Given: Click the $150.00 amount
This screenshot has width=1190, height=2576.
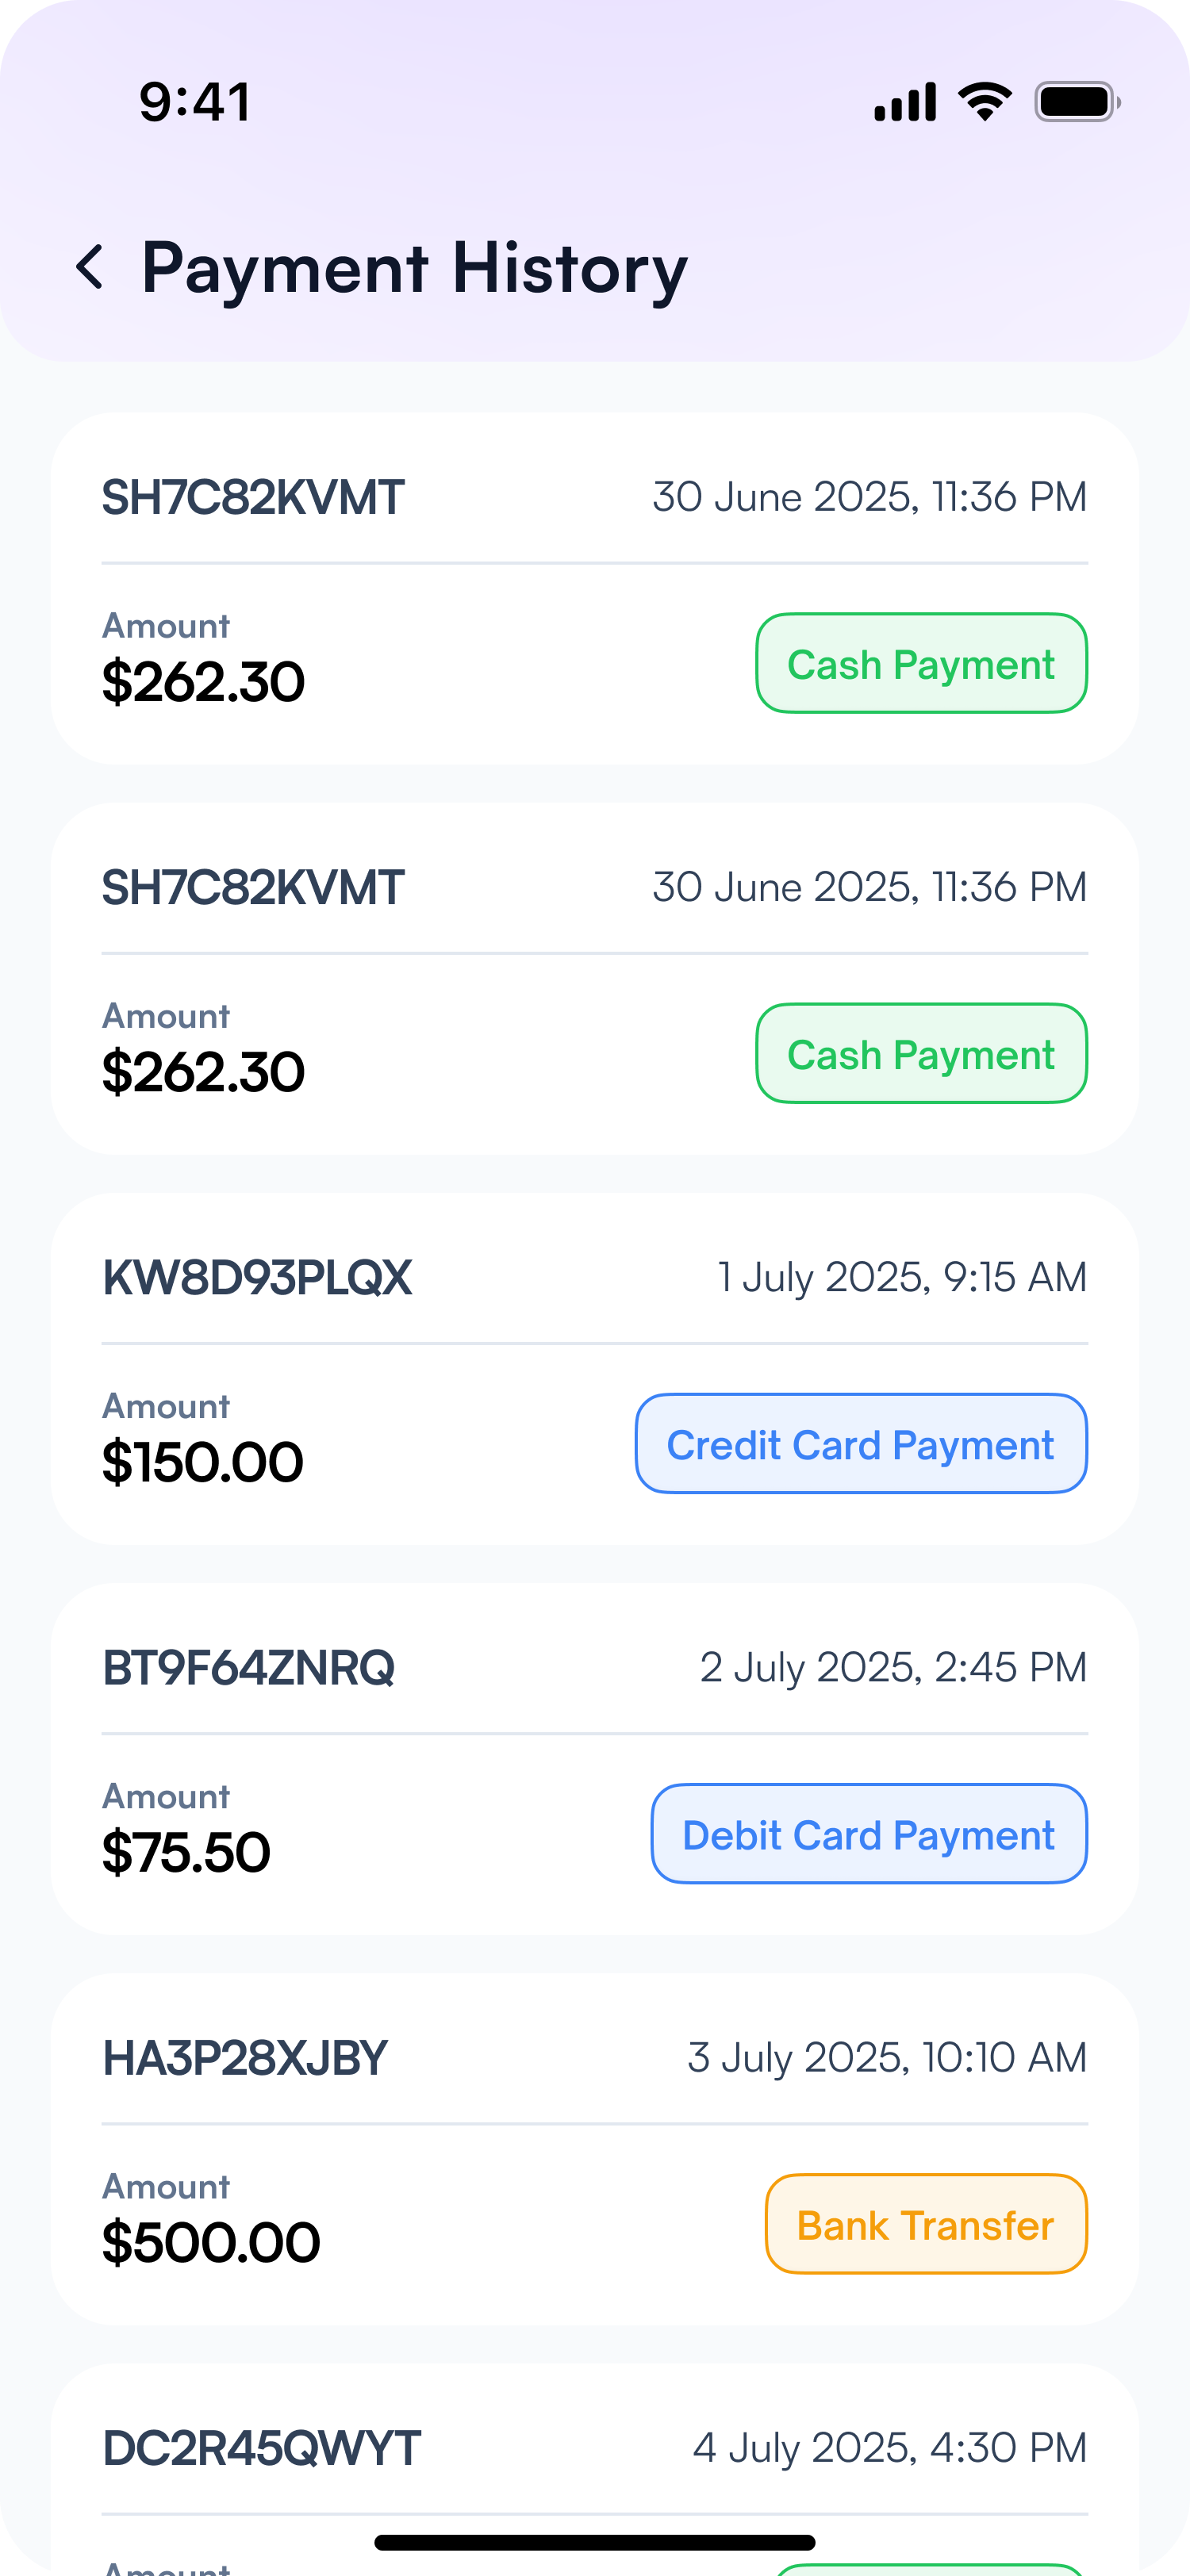Looking at the screenshot, I should [203, 1462].
